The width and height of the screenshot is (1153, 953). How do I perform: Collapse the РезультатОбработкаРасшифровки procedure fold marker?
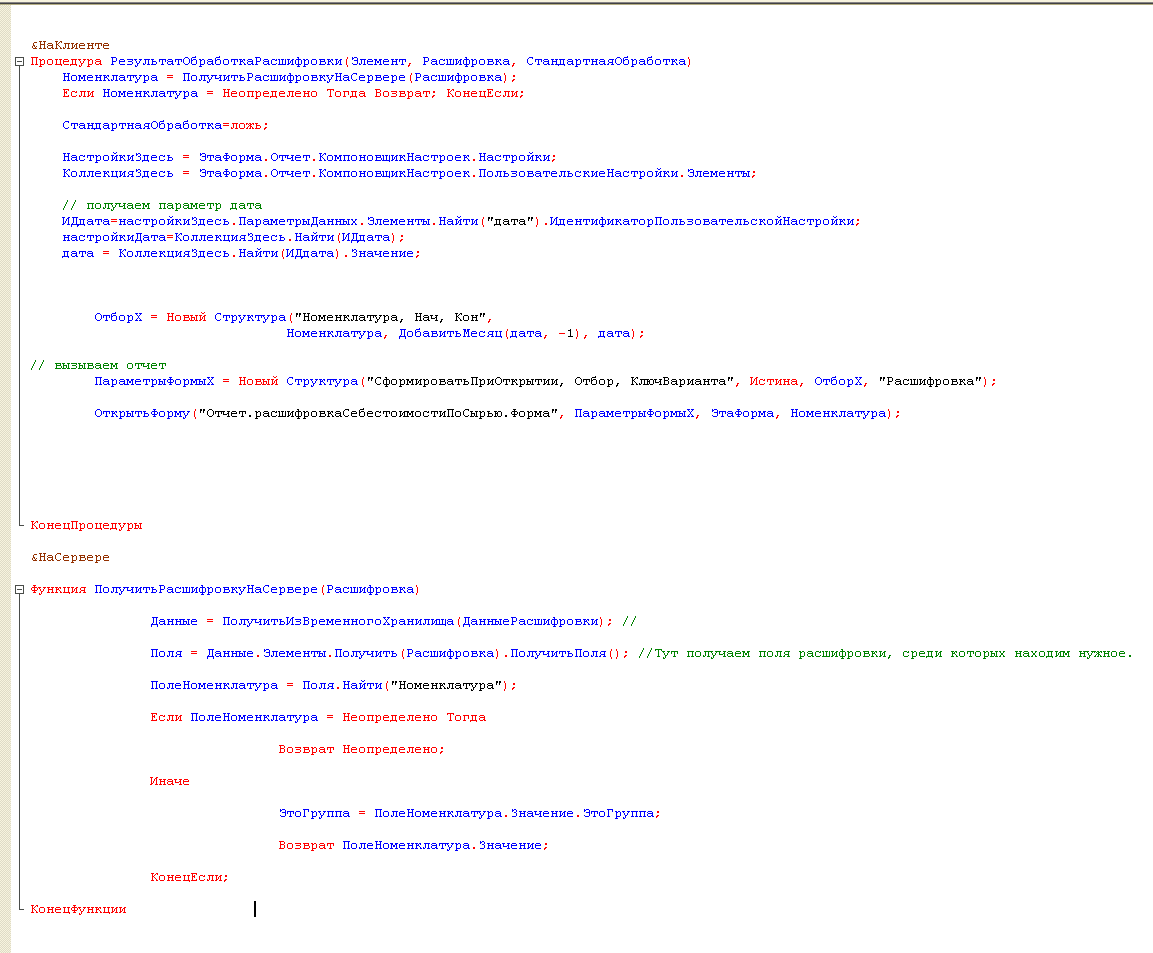(20, 61)
